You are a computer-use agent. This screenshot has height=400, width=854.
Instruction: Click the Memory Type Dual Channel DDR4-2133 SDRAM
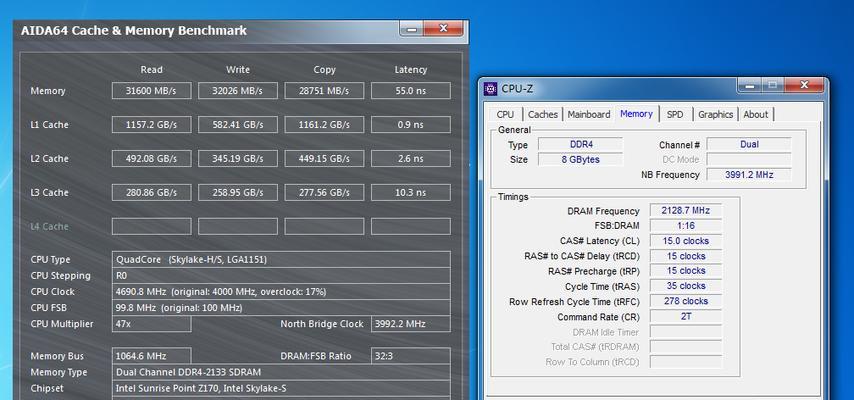[x=281, y=372]
